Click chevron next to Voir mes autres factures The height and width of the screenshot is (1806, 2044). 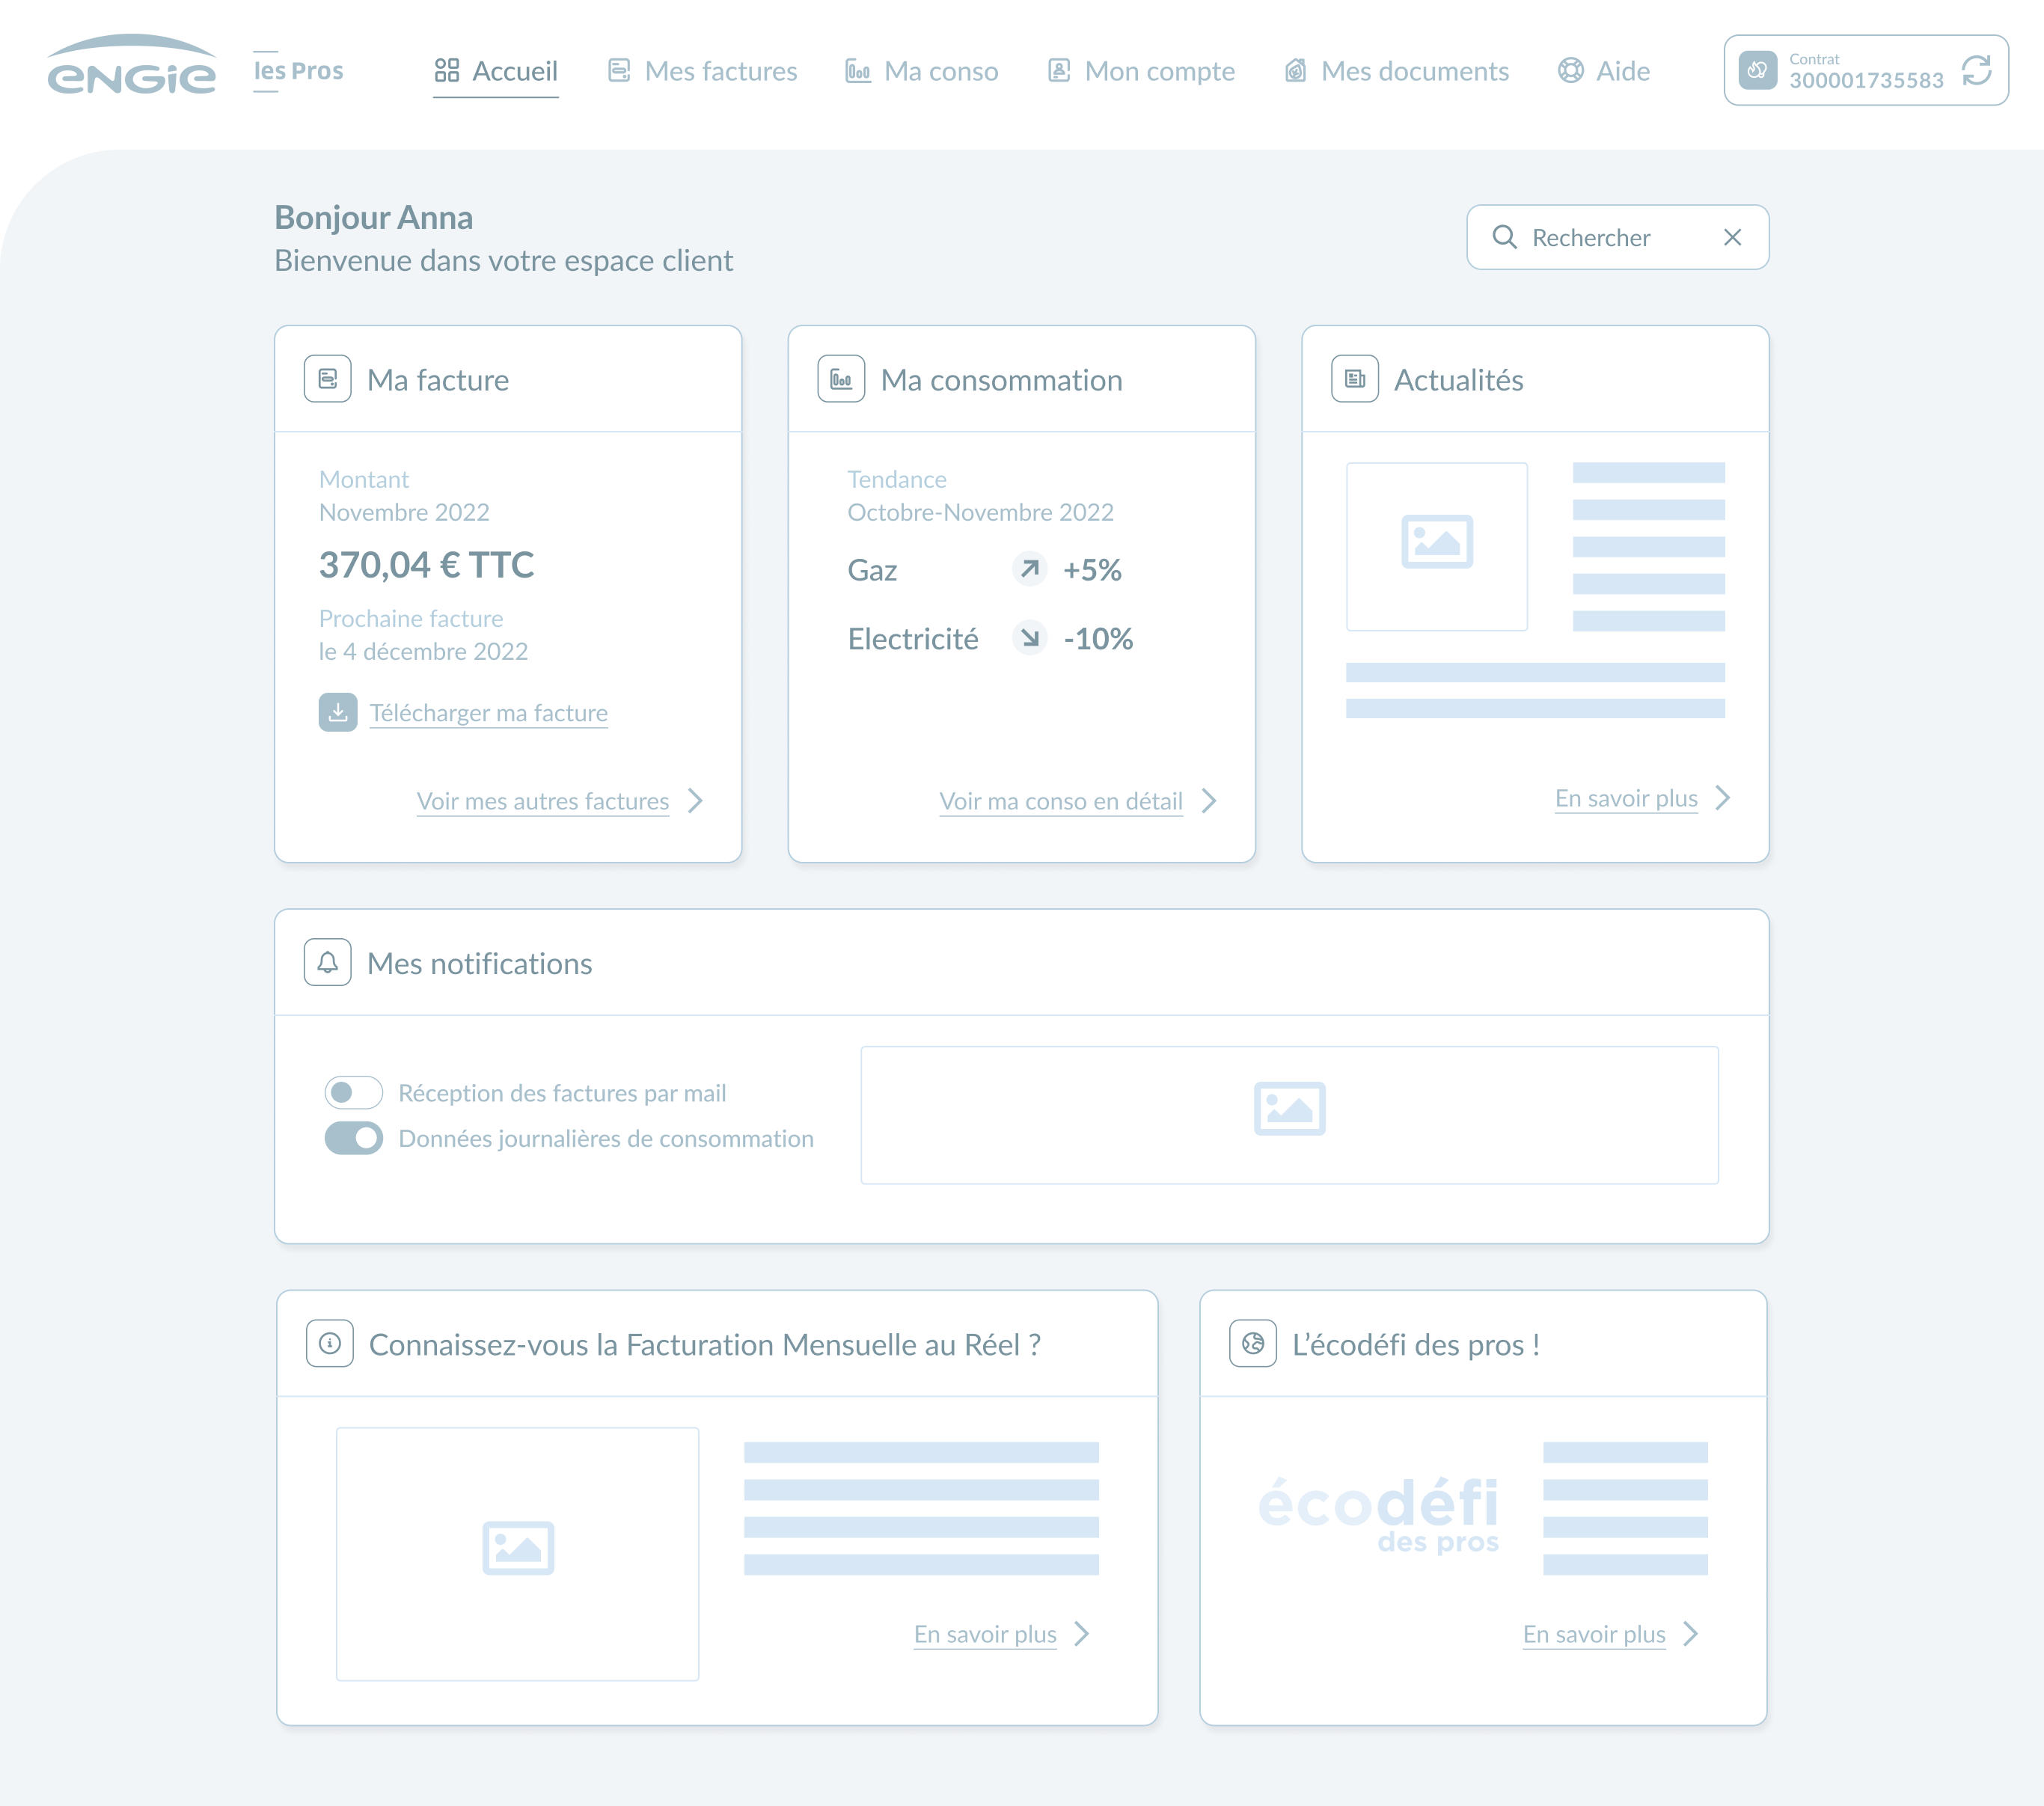[x=696, y=800]
